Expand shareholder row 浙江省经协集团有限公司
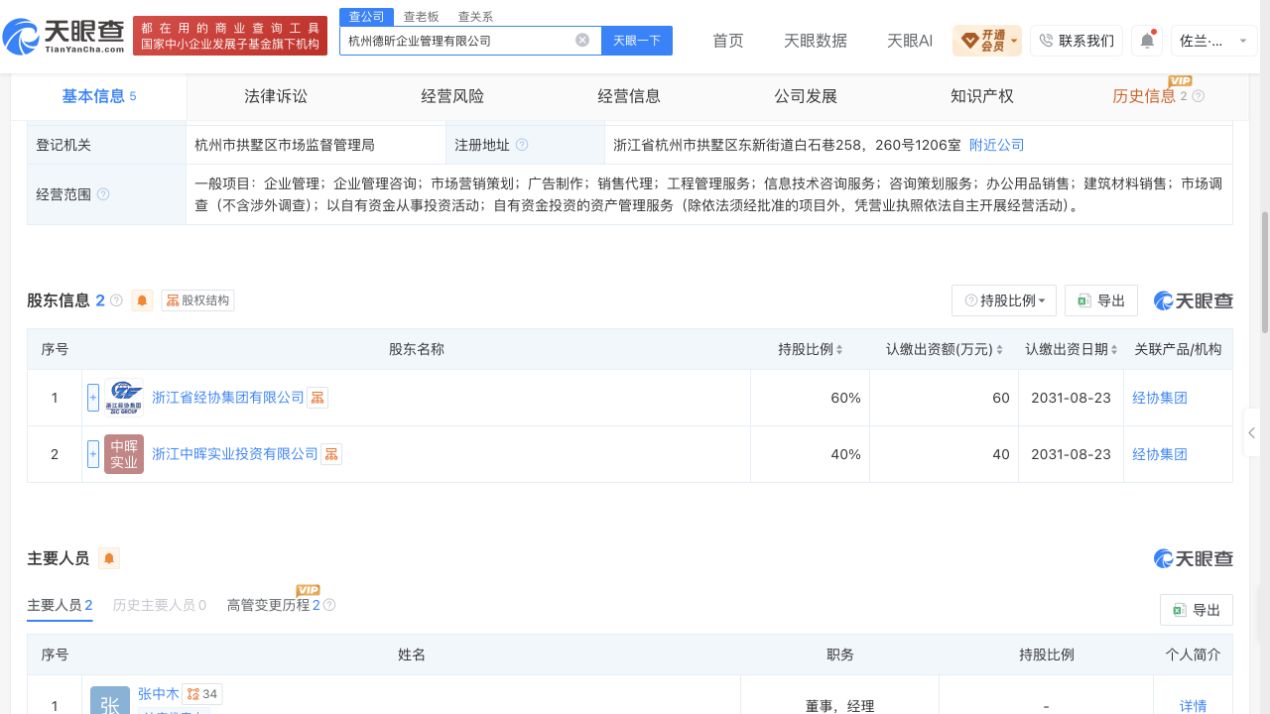Viewport: 1270px width, 714px height. coord(93,397)
